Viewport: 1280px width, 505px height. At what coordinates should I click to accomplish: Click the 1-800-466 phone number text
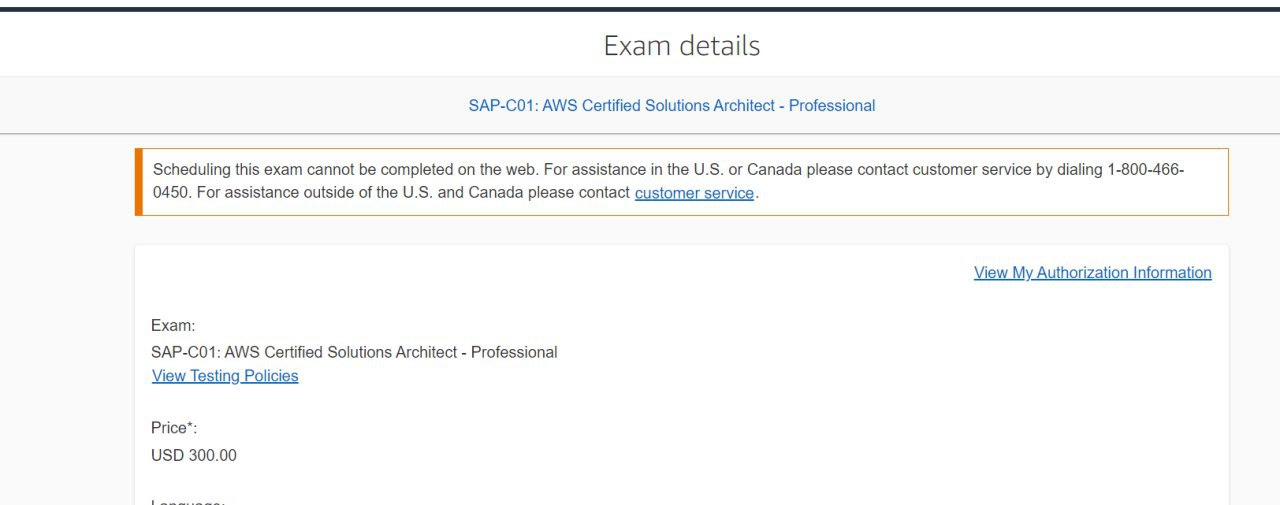tap(1146, 170)
